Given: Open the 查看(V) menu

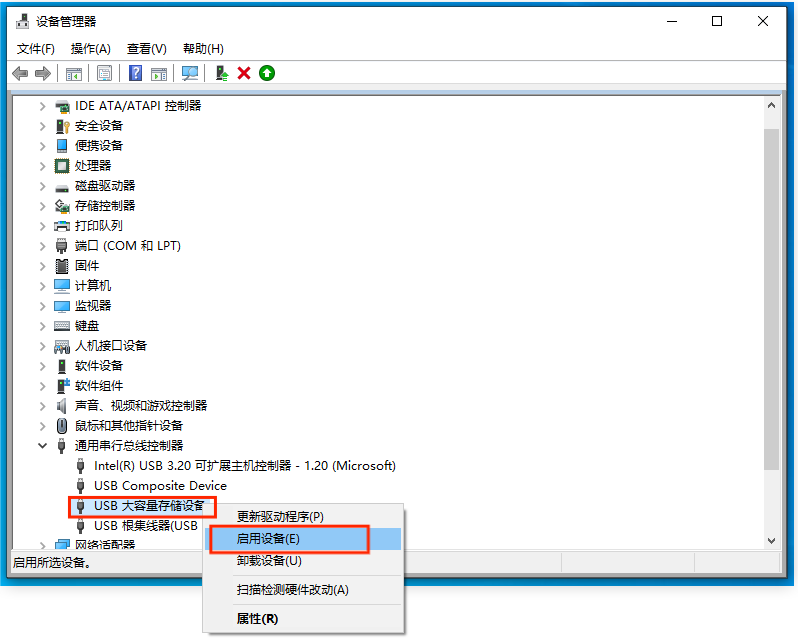Looking at the screenshot, I should click(x=147, y=49).
